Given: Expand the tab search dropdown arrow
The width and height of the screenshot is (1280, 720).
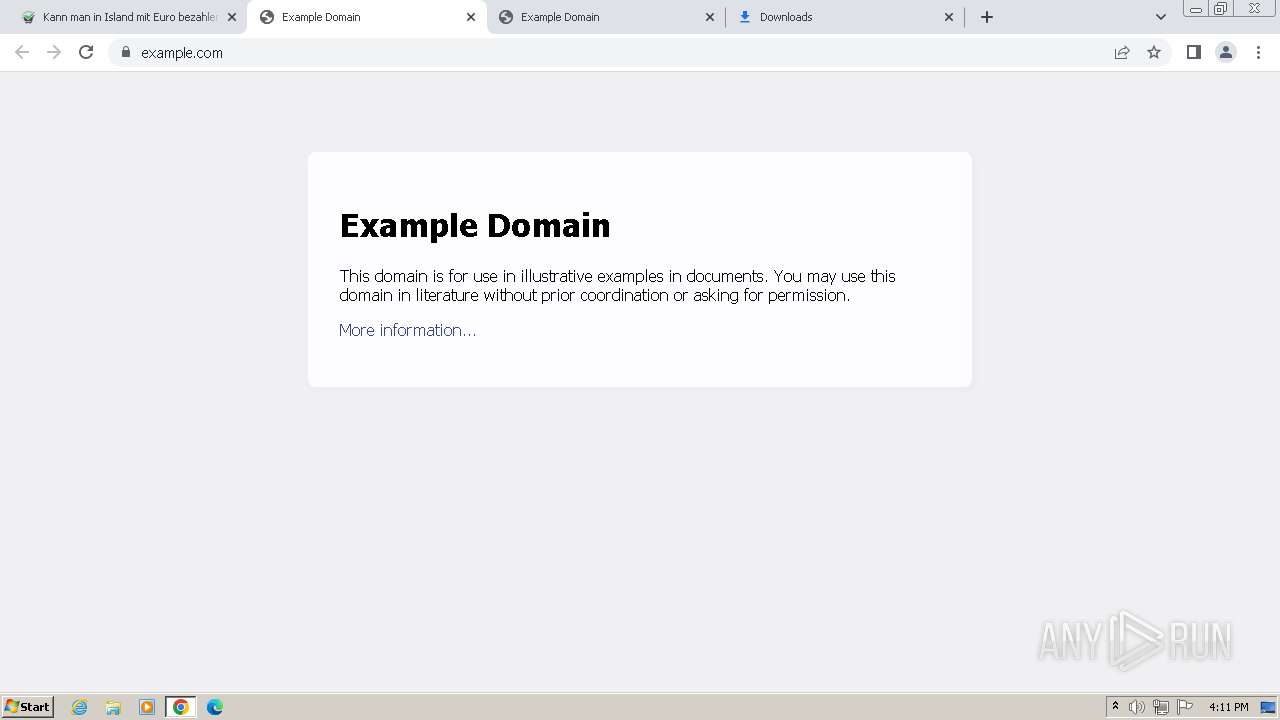Looking at the screenshot, I should coord(1161,17).
